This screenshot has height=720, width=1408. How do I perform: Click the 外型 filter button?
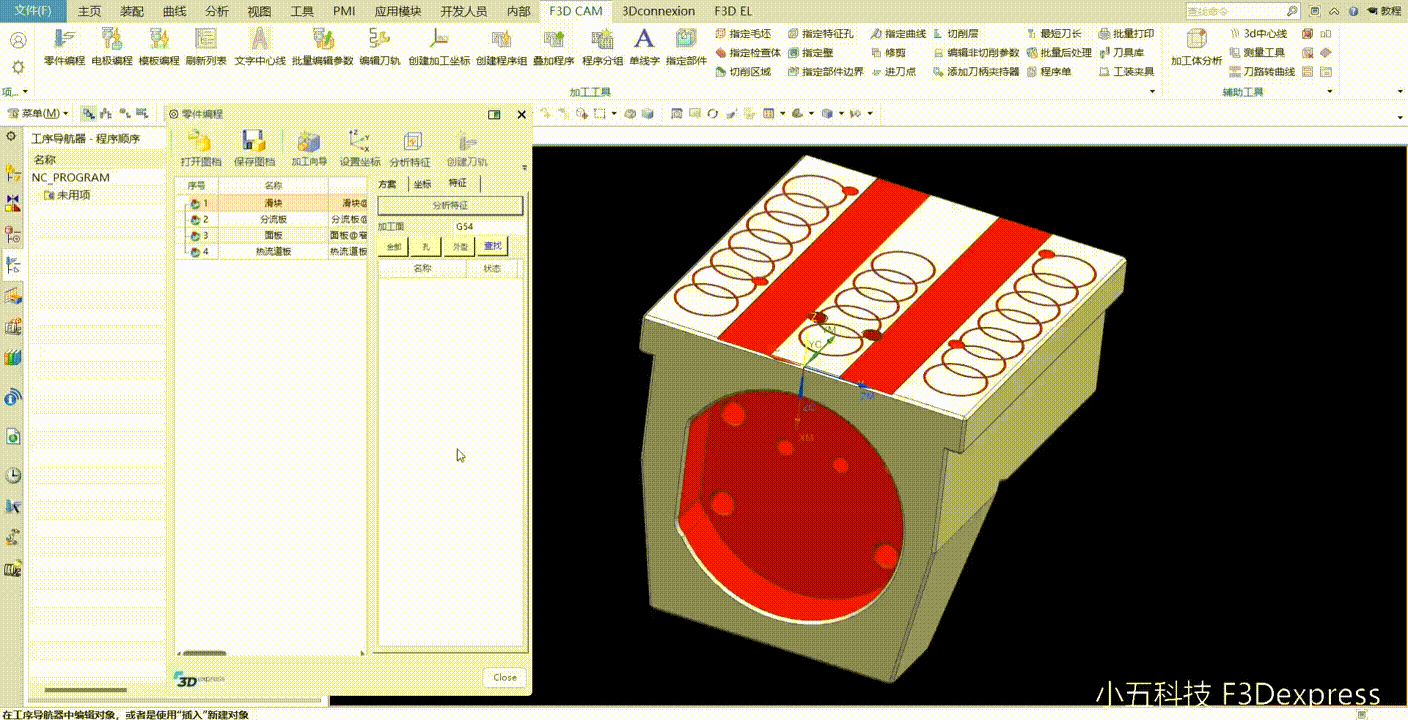[x=459, y=246]
